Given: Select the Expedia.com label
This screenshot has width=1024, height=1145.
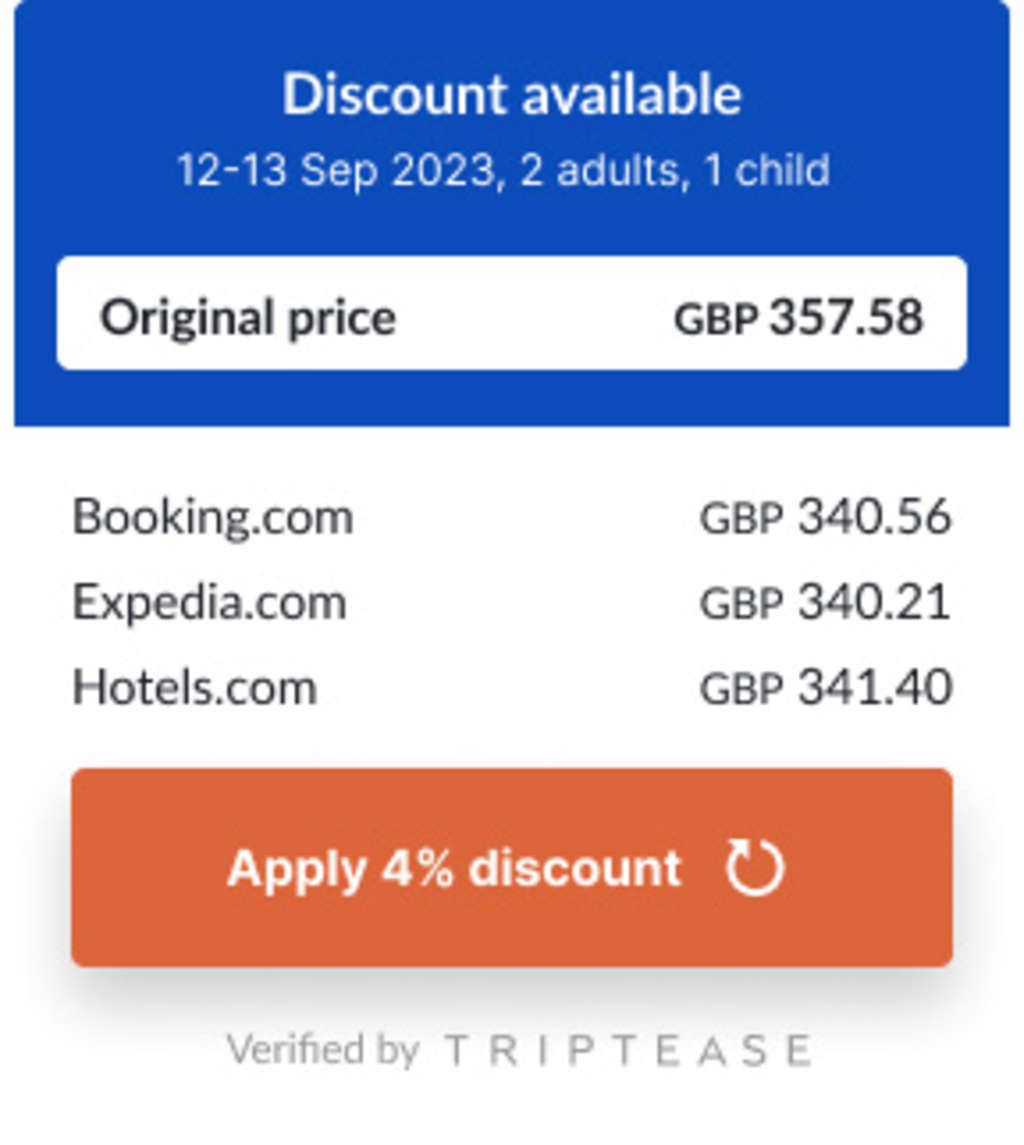Looking at the screenshot, I should pos(209,603).
